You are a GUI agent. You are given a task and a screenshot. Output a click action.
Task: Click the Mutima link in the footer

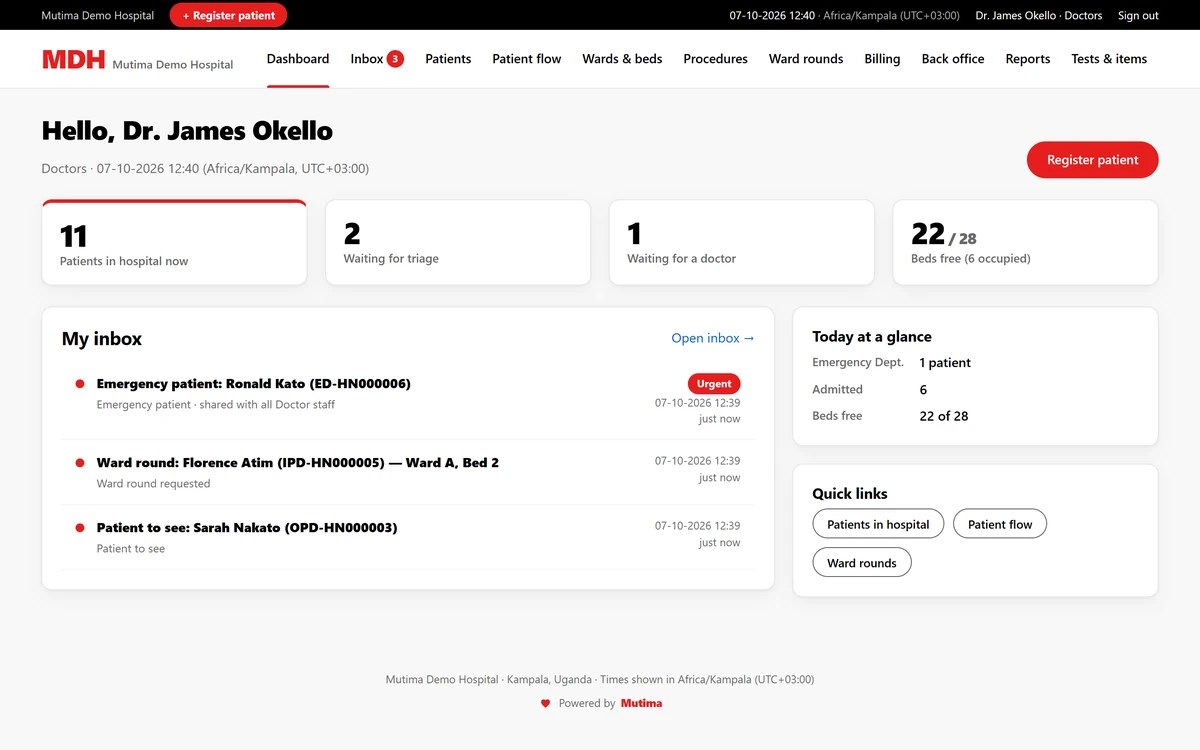(641, 703)
